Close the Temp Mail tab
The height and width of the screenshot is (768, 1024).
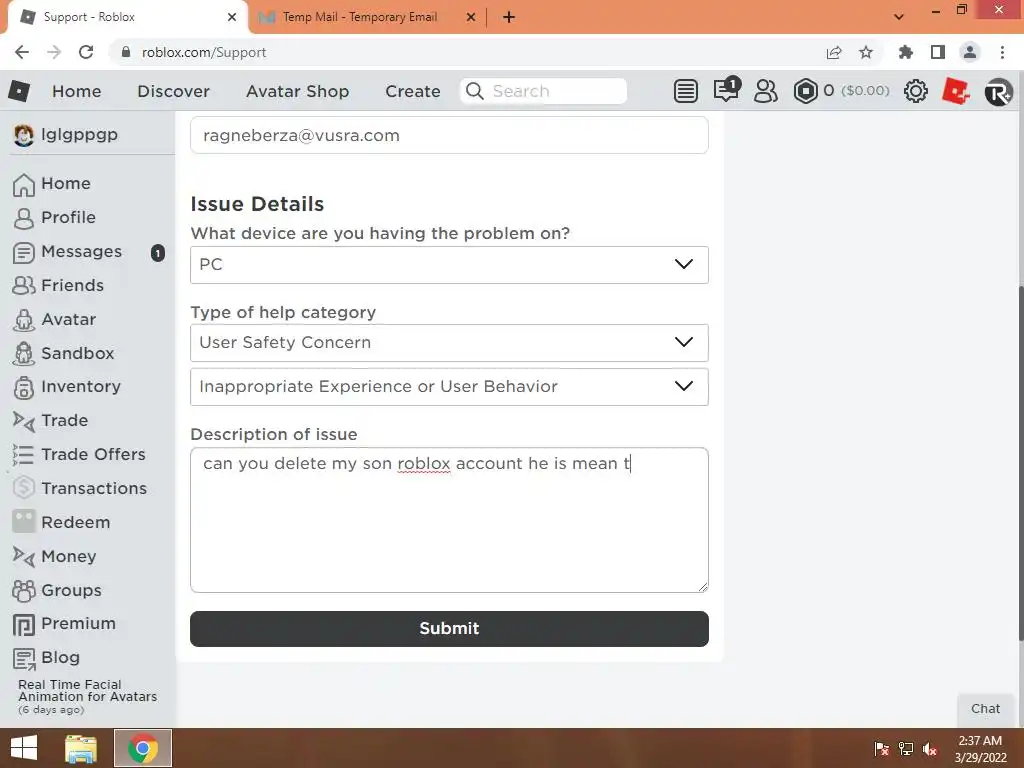(470, 17)
